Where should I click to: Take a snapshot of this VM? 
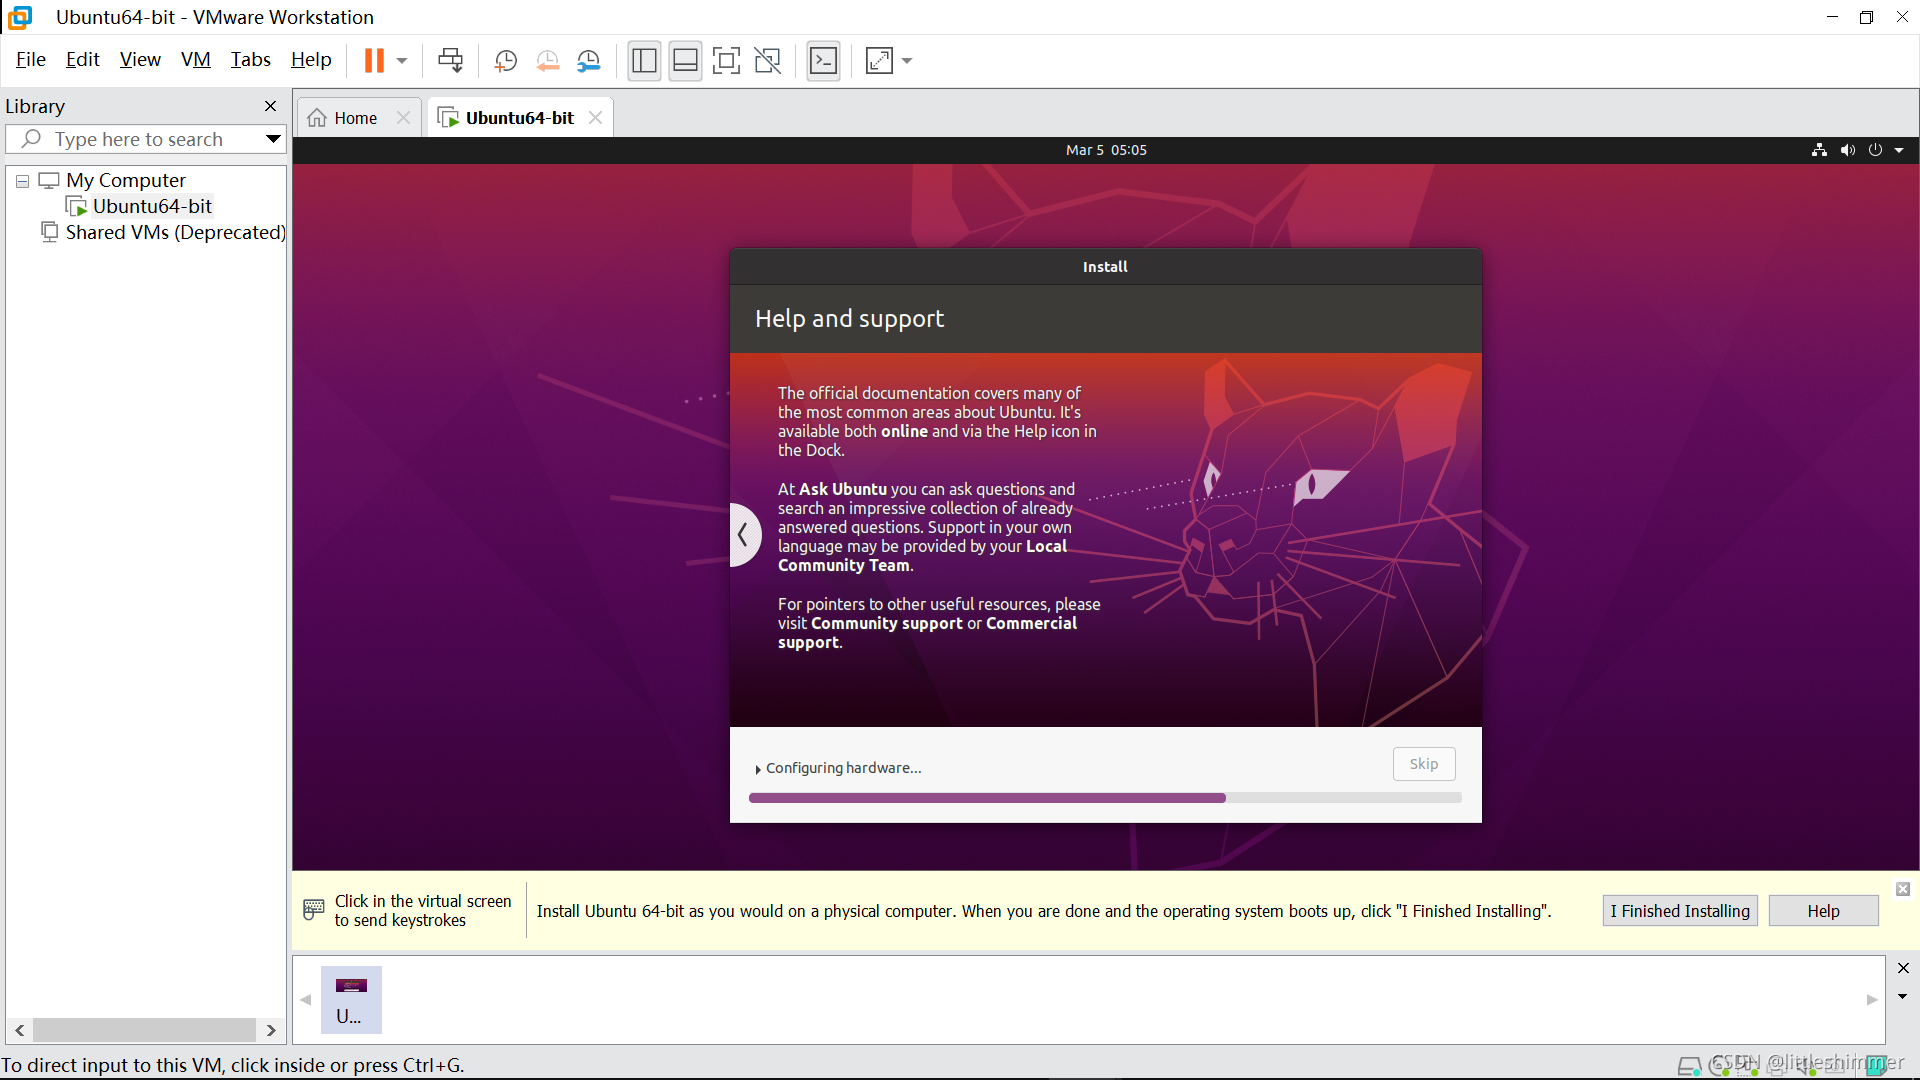[x=506, y=61]
